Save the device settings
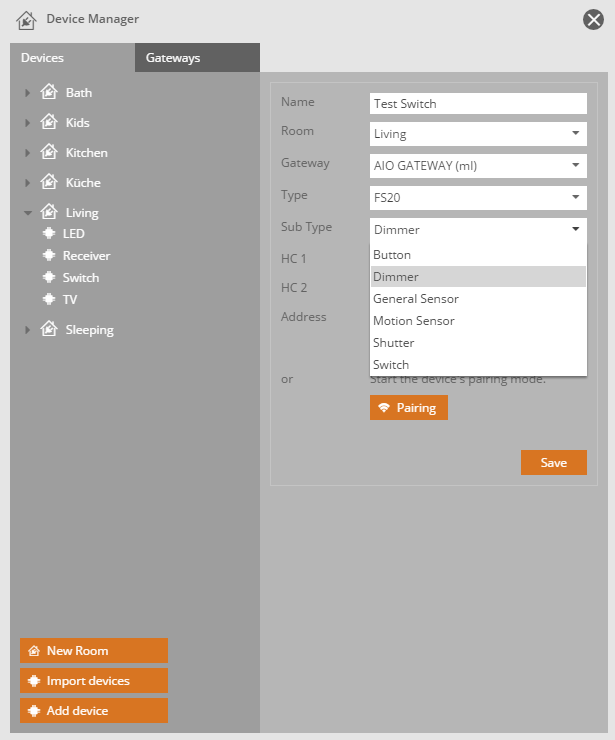This screenshot has width=615, height=740. [x=553, y=463]
